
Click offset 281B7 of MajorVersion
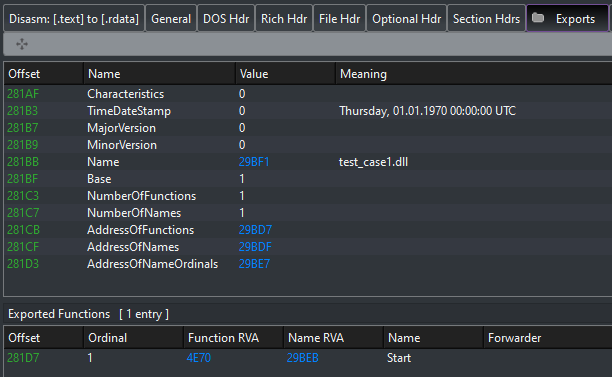[23, 128]
